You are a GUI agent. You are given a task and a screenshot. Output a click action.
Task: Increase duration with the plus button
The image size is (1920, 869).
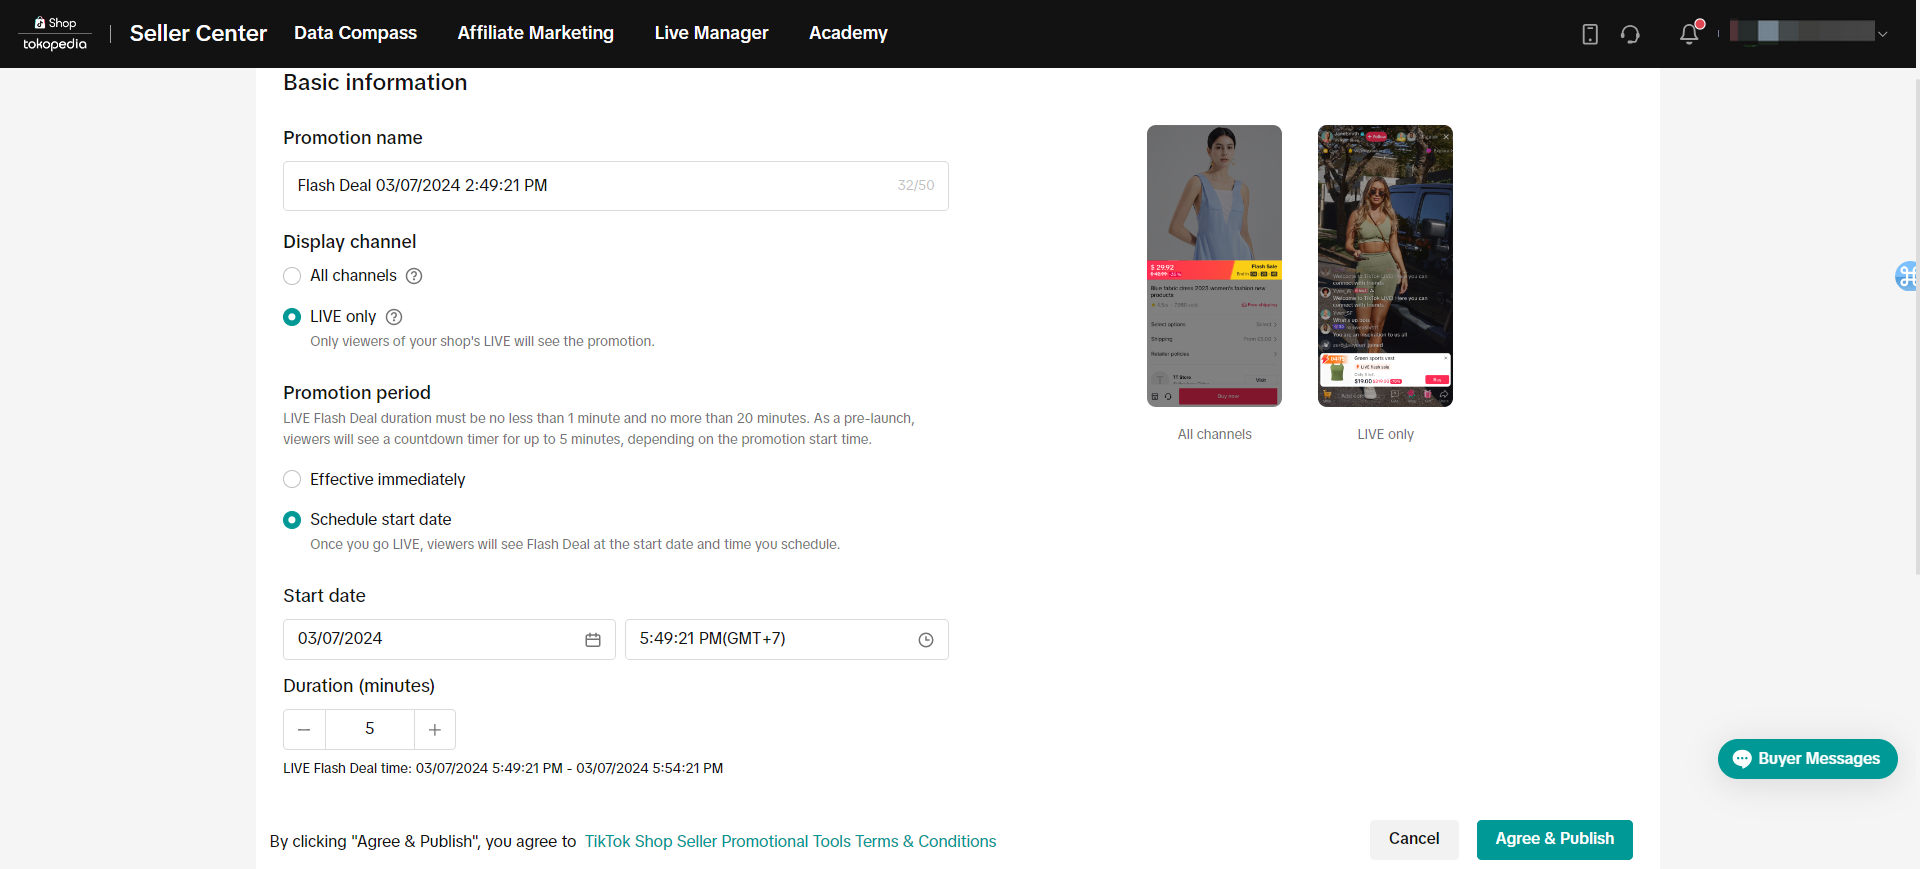435,730
